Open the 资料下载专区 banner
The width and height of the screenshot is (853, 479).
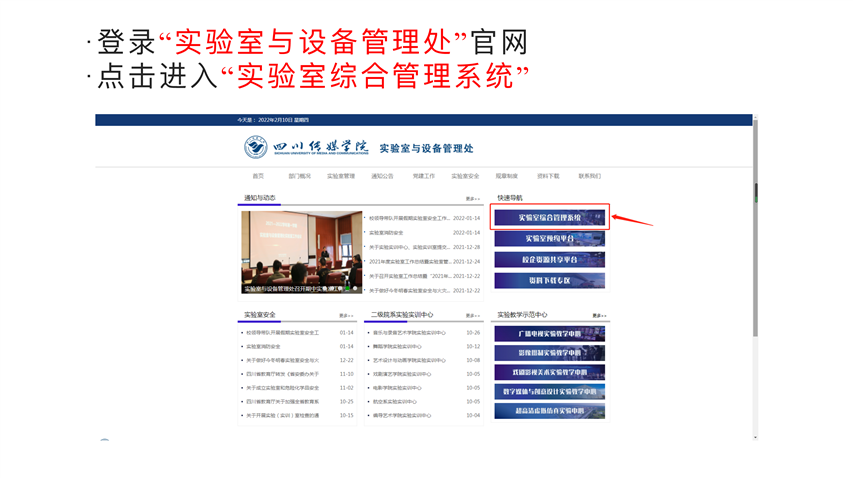(x=549, y=281)
